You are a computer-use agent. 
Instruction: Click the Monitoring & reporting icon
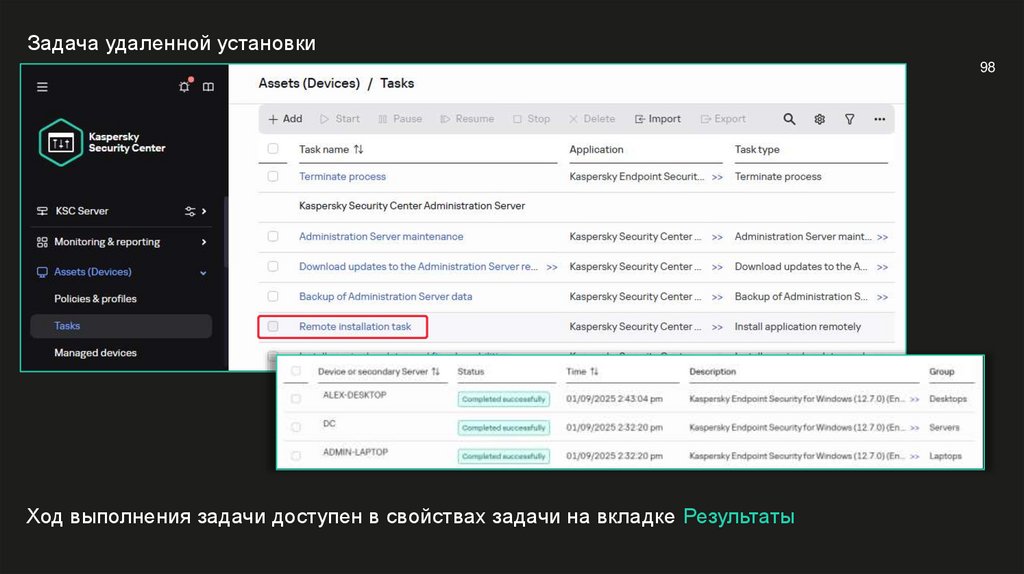pos(42,242)
